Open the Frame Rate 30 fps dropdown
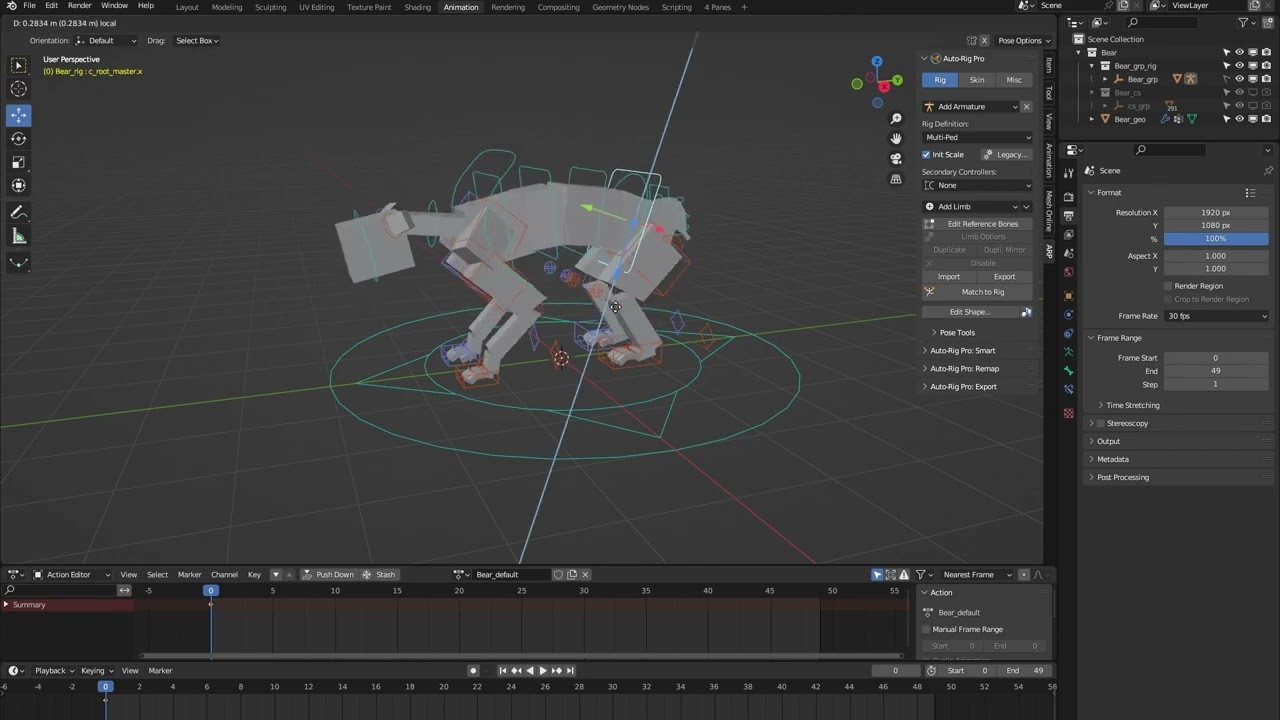The height and width of the screenshot is (720, 1280). 1216,316
